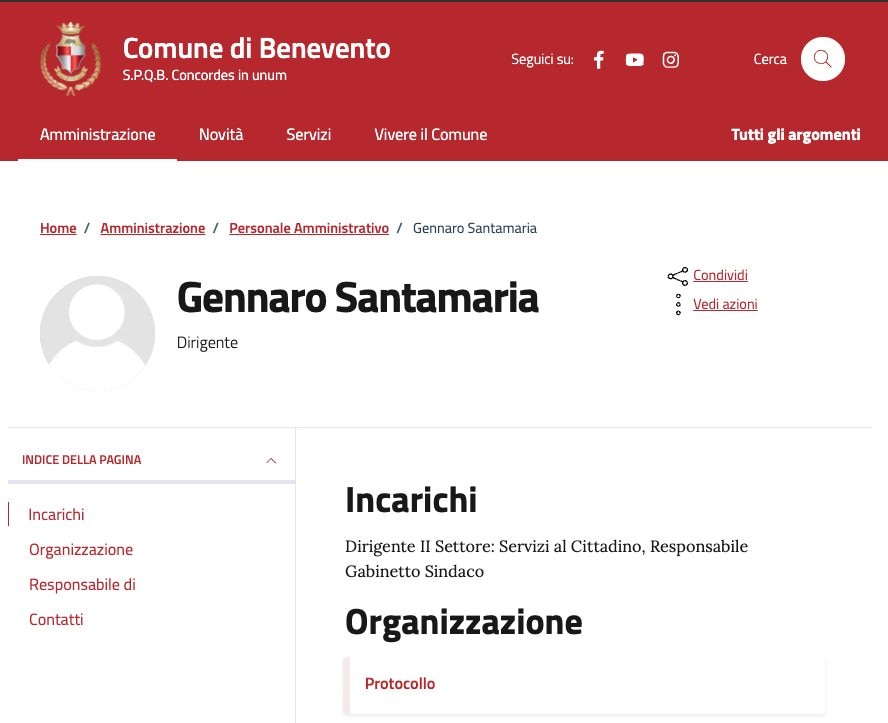Click Personale Amministrativo breadcrumb link
Screen dimensions: 888x723
(309, 229)
